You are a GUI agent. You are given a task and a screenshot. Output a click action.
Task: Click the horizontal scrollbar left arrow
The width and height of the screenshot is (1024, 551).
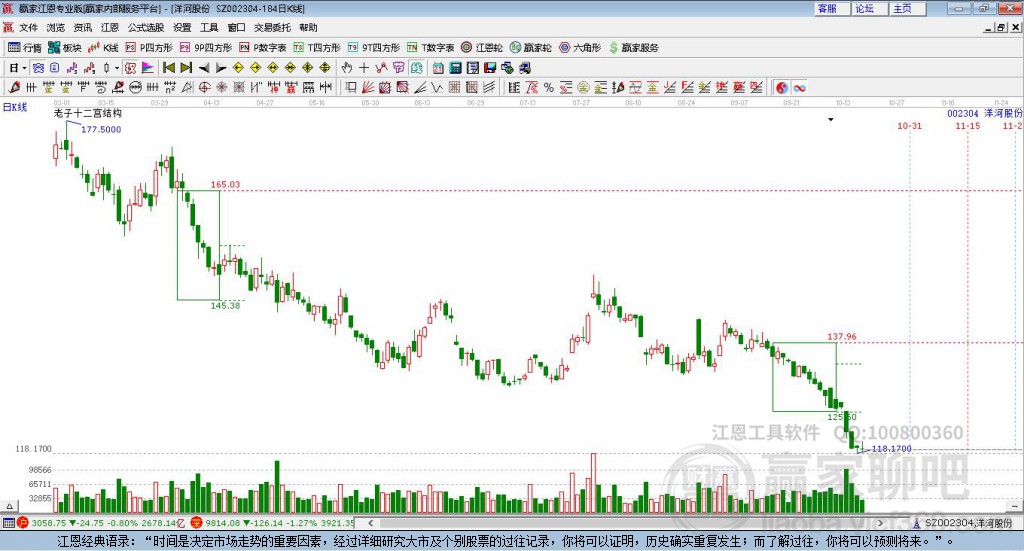[371, 523]
